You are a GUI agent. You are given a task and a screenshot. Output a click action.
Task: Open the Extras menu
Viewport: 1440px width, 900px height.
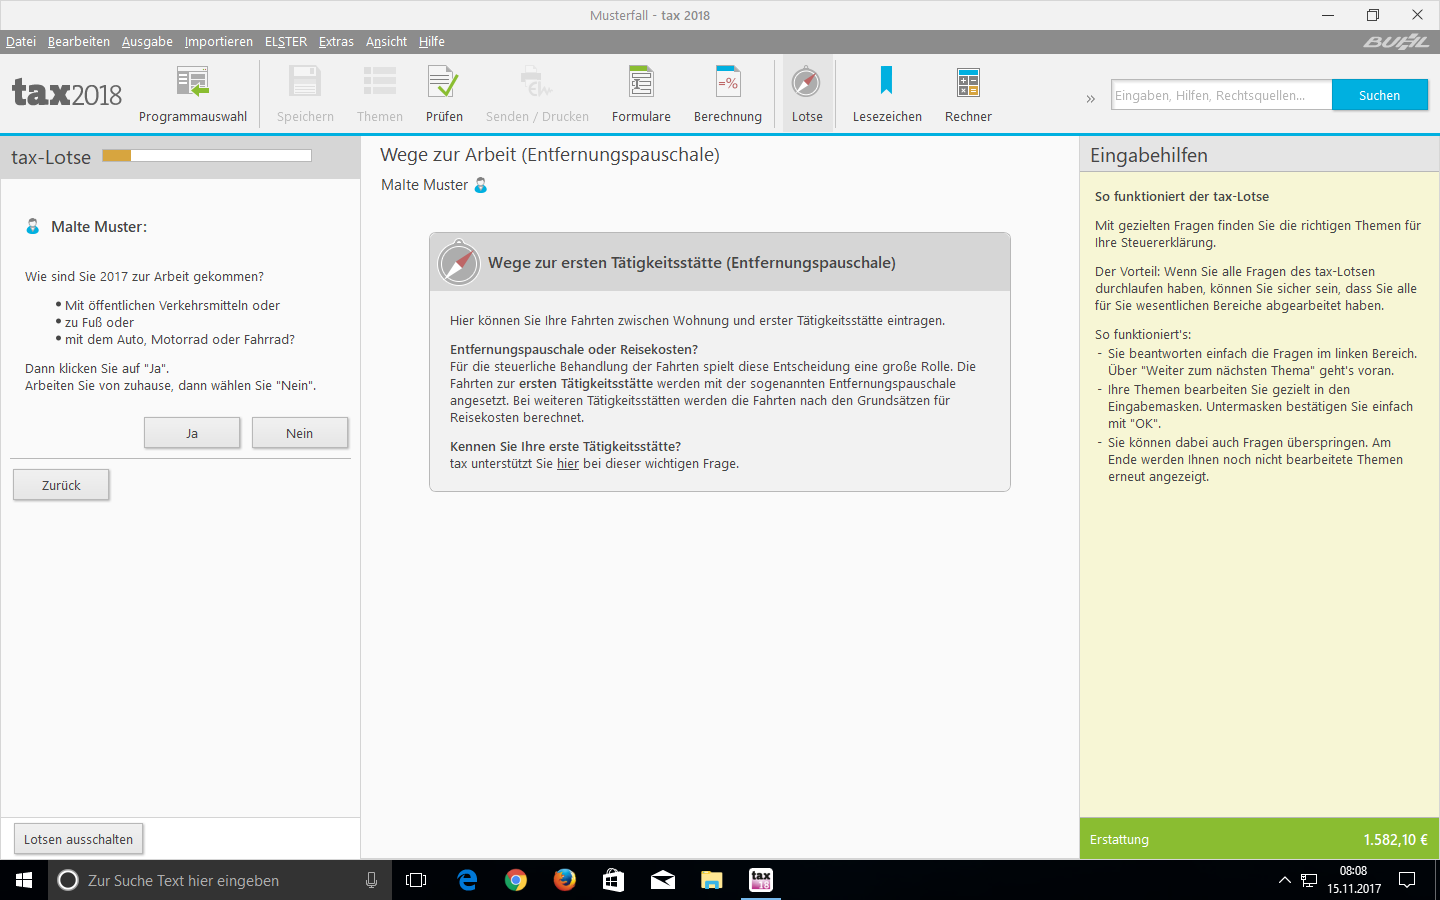pos(336,41)
